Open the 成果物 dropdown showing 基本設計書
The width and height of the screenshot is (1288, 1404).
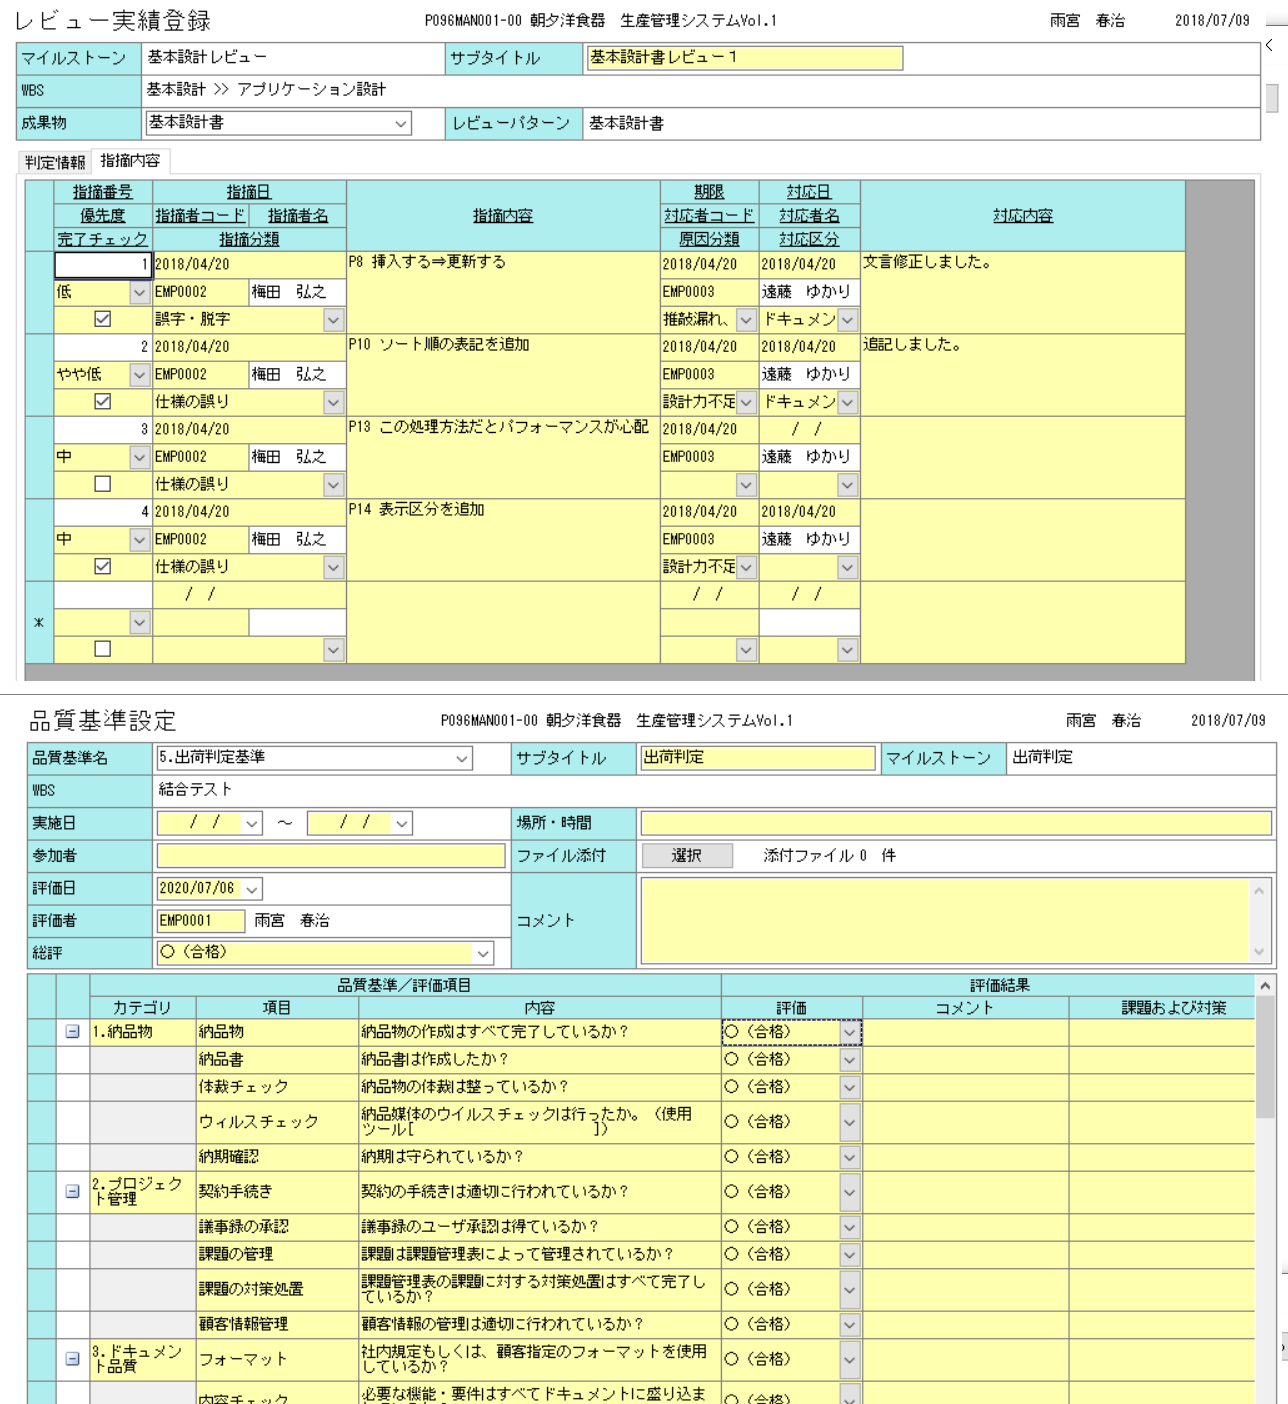point(400,124)
